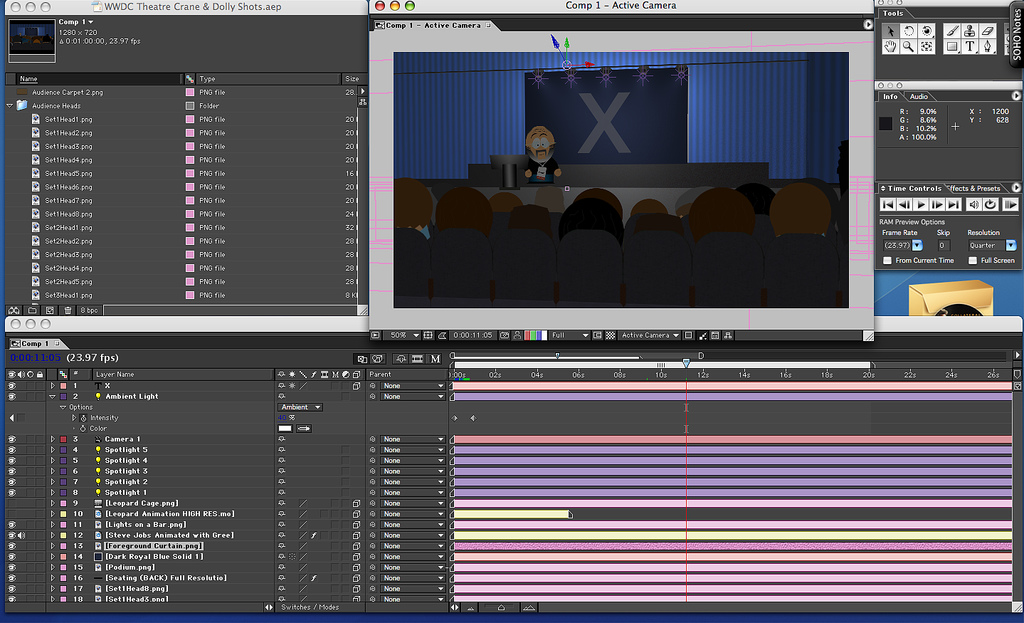Image resolution: width=1024 pixels, height=623 pixels.
Task: Step forward one frame in Time Controls
Action: [x=938, y=205]
